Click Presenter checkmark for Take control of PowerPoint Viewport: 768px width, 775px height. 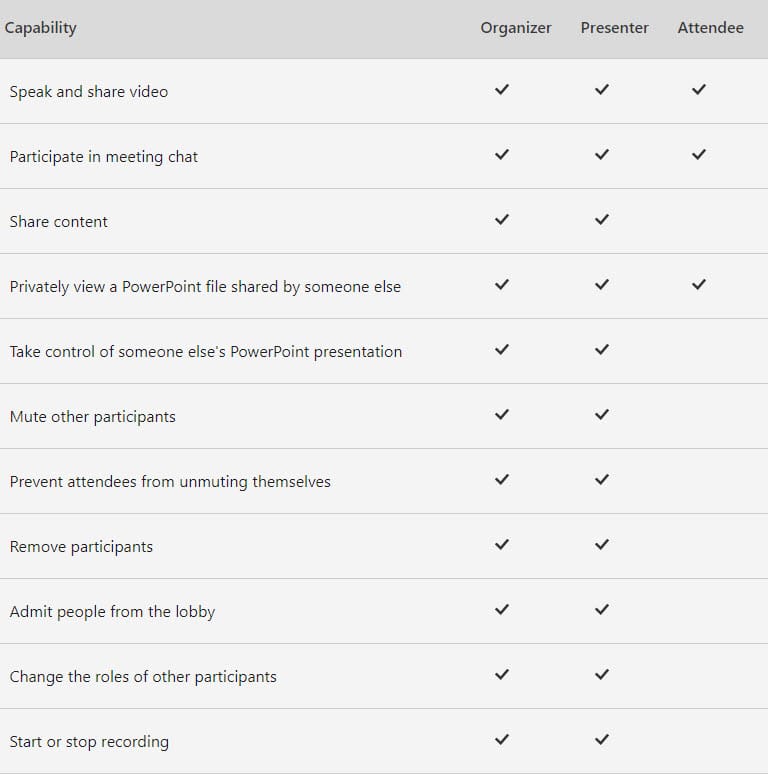coord(601,350)
